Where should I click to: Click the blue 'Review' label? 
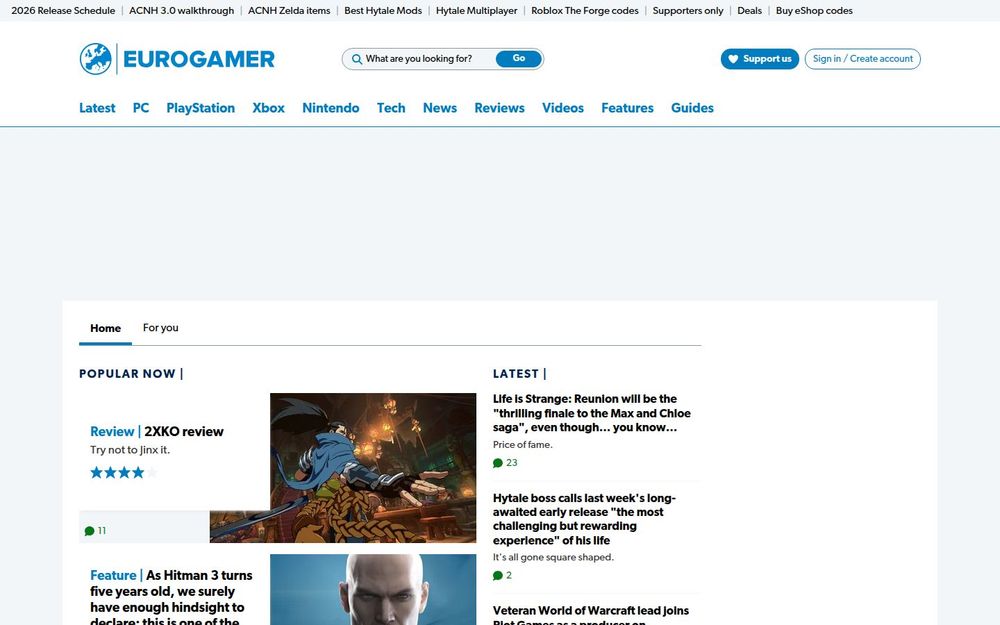[x=112, y=432]
